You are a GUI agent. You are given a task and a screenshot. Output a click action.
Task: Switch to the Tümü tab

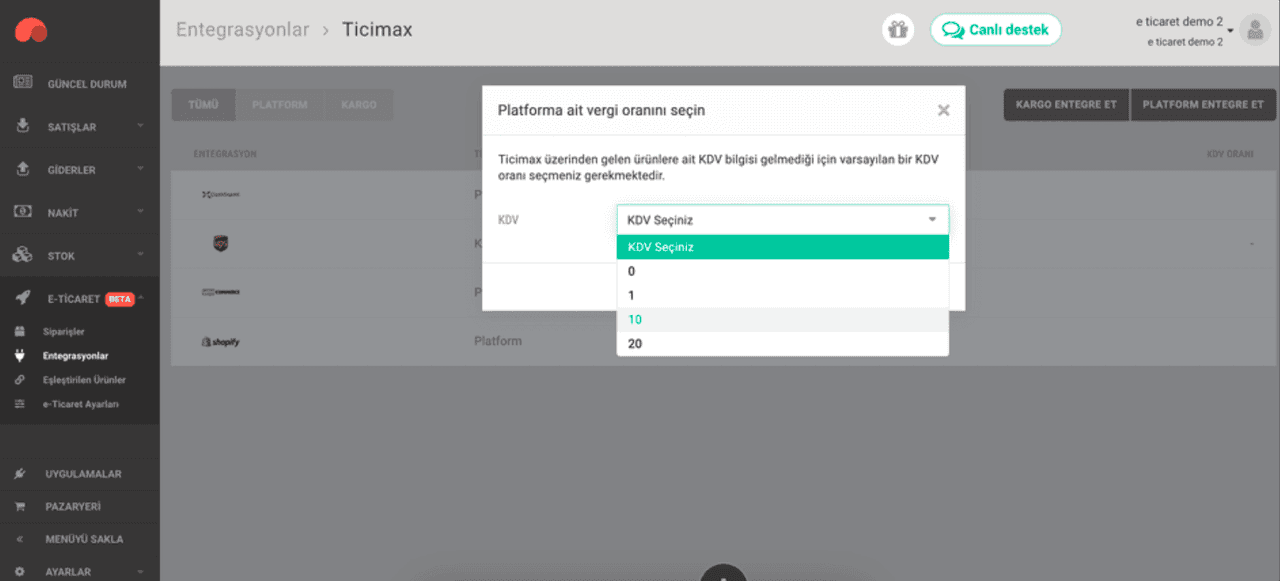(x=203, y=105)
